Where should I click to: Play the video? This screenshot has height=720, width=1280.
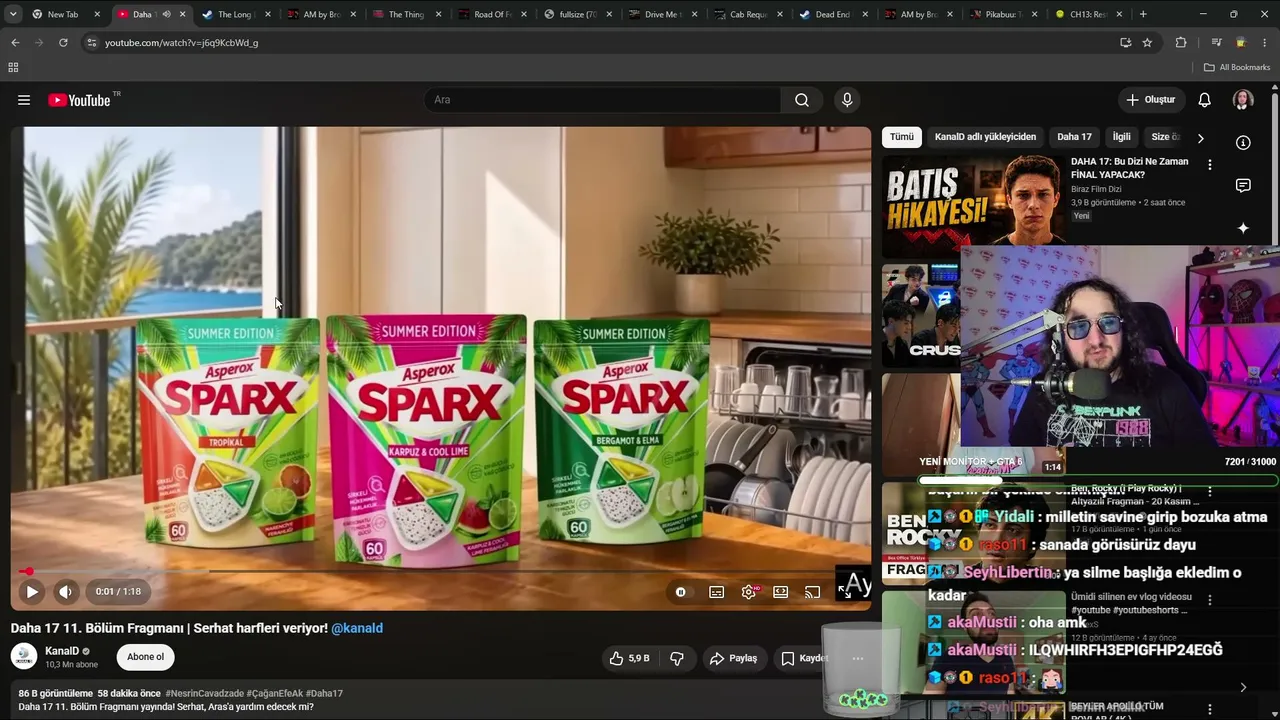click(x=32, y=592)
